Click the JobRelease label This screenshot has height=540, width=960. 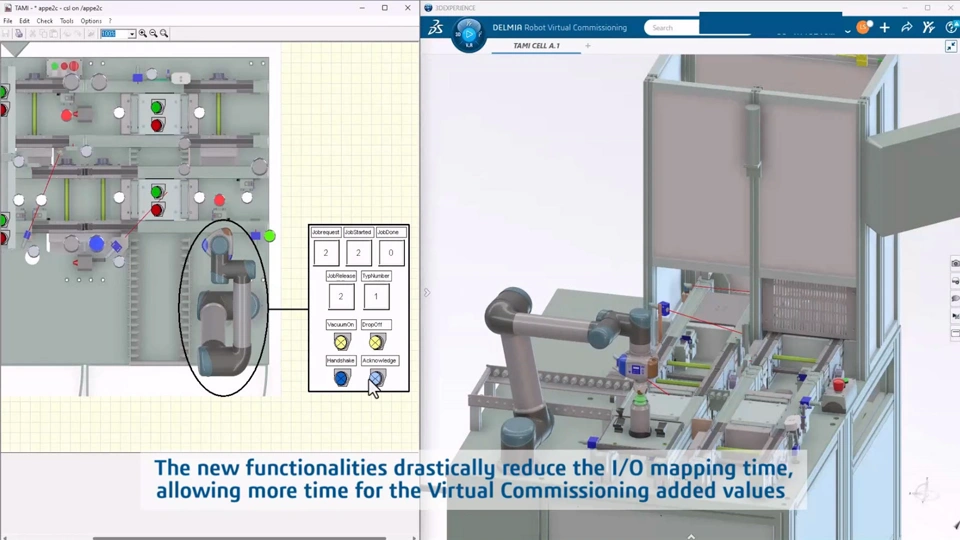tap(341, 276)
